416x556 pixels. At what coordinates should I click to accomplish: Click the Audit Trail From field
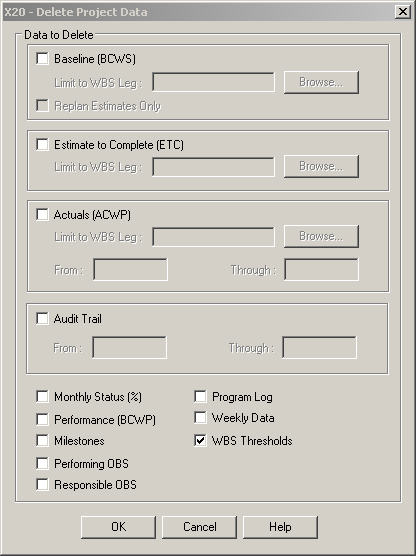(x=129, y=348)
